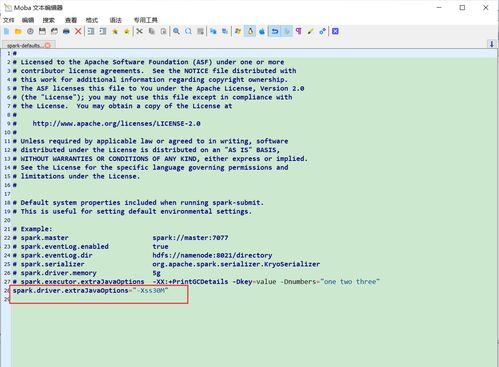Click the line '# limitations under the License.'

click(x=76, y=176)
